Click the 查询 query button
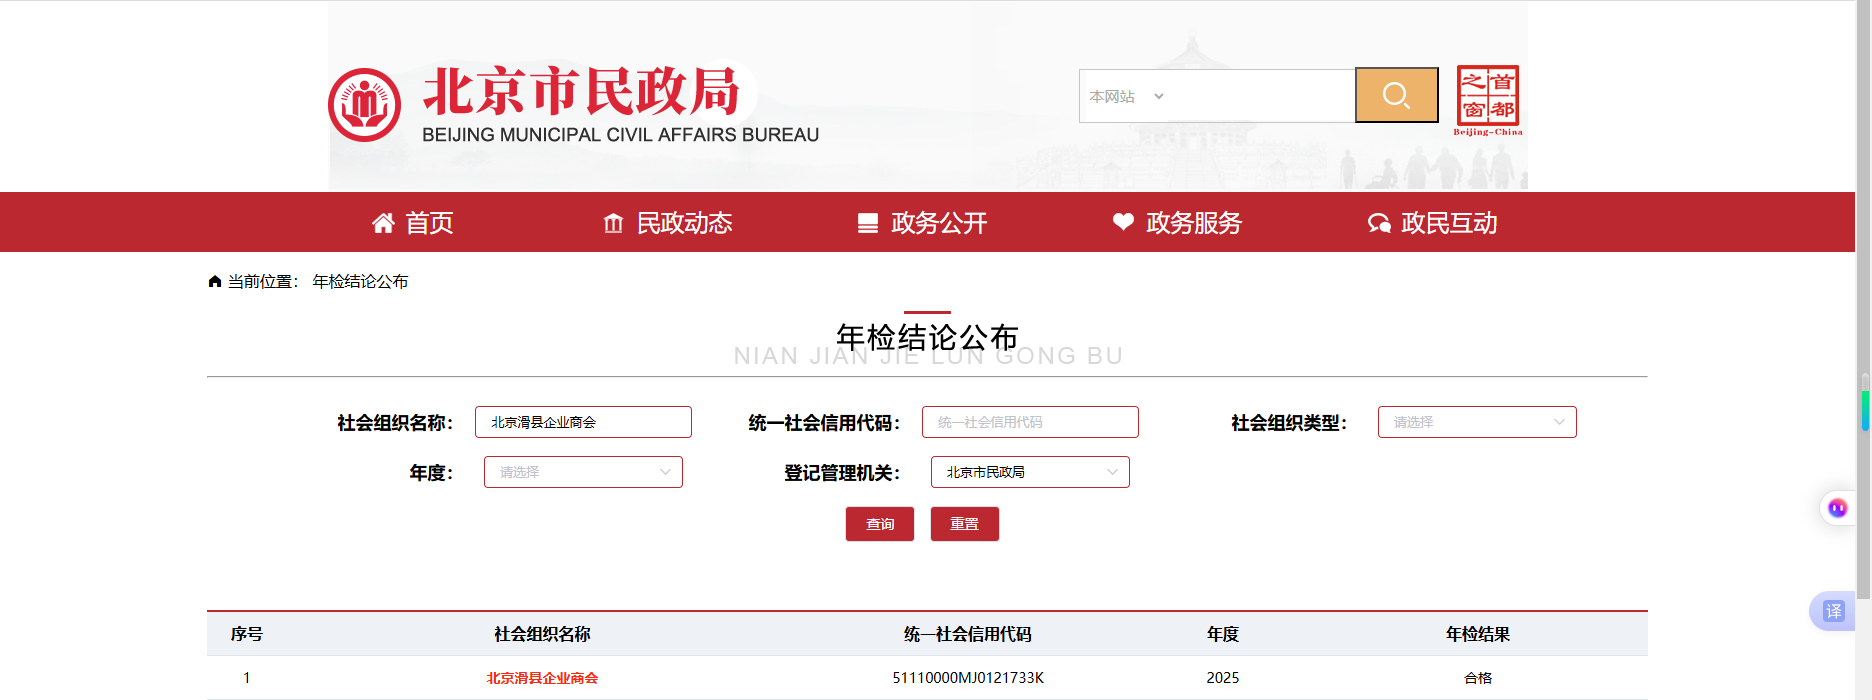The height and width of the screenshot is (700, 1872). 880,524
